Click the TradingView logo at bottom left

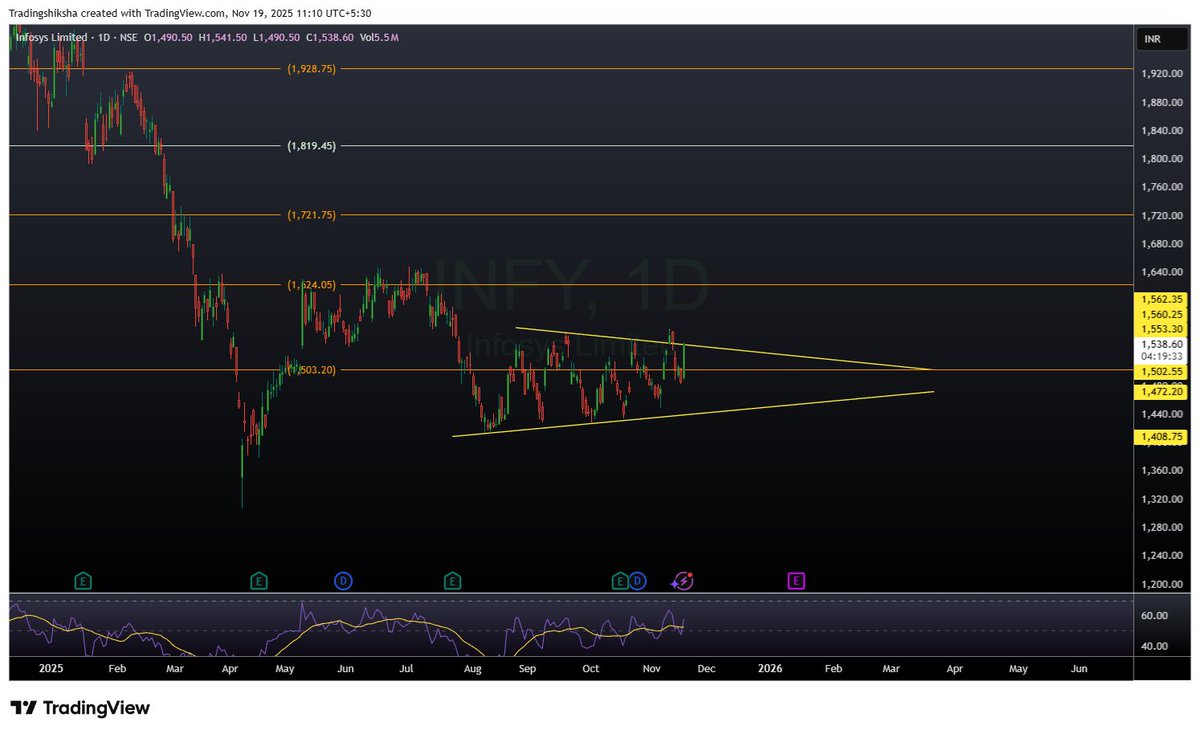pyautogui.click(x=80, y=707)
